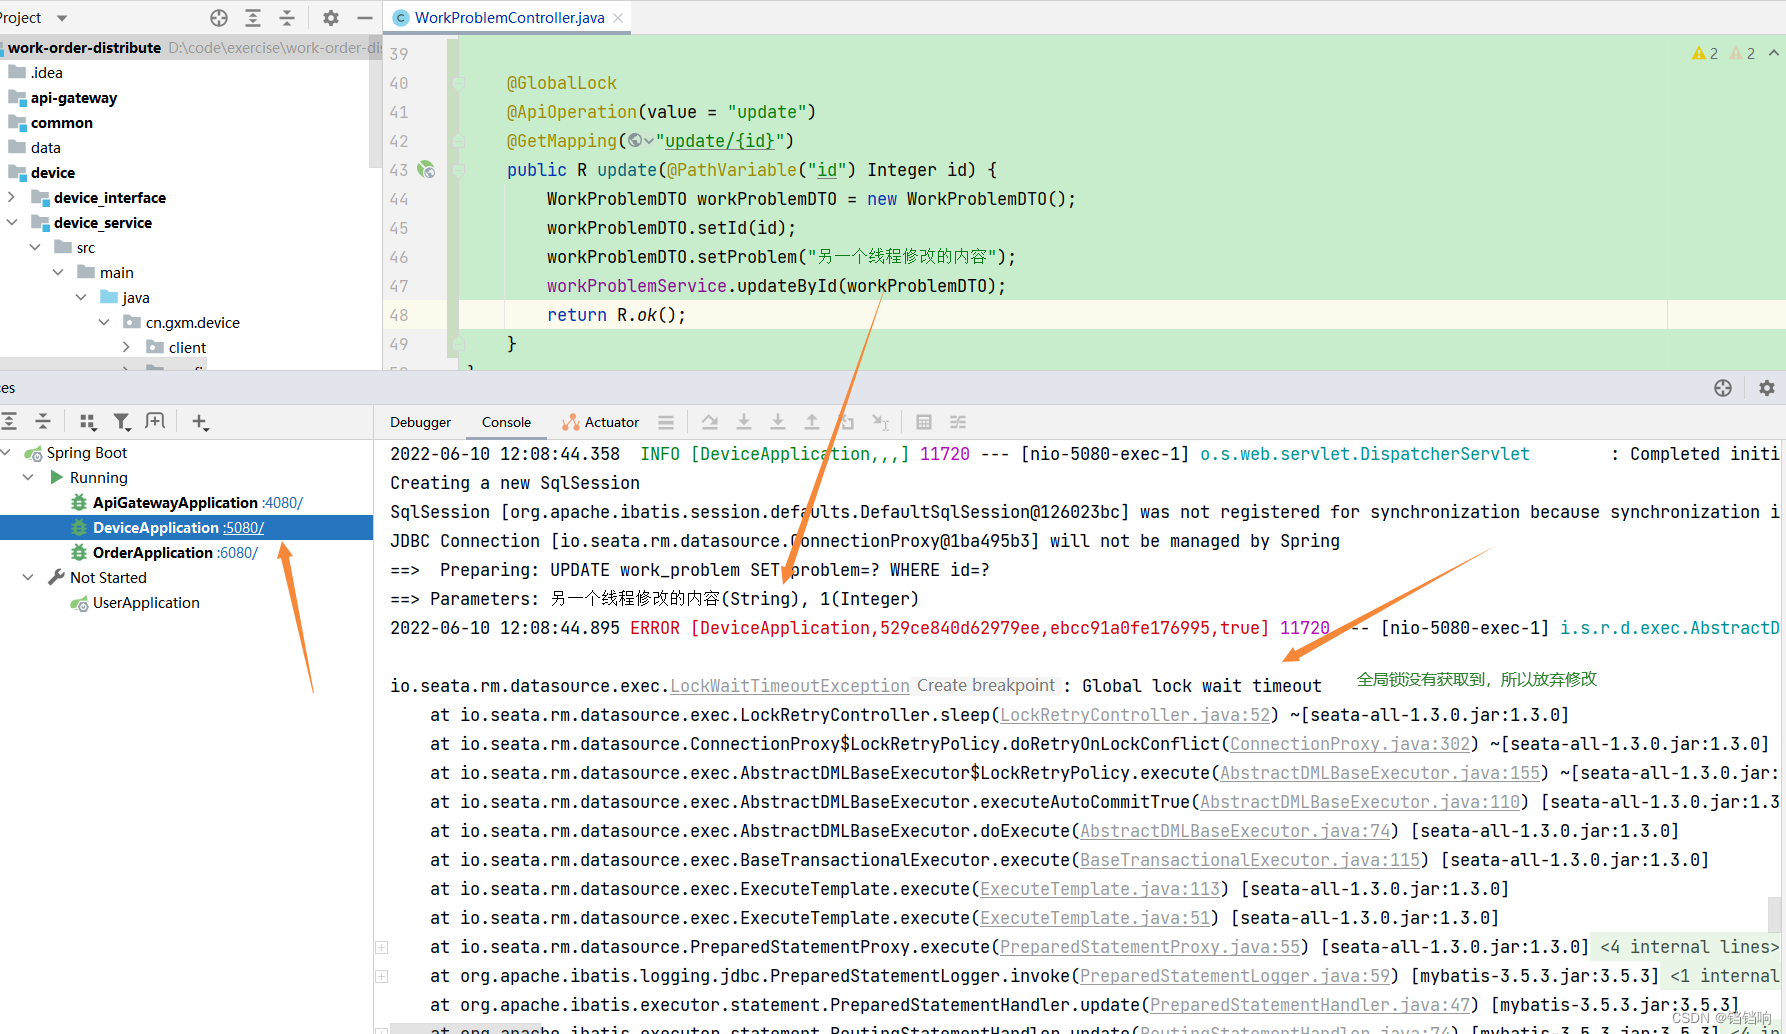Image resolution: width=1786 pixels, height=1034 pixels.
Task: Open LockRetryController.java:52 stack link
Action: click(x=1135, y=715)
